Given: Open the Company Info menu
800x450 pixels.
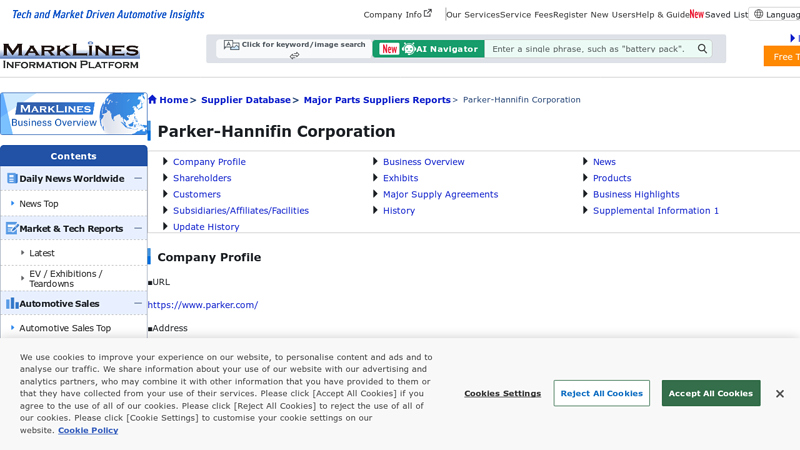Looking at the screenshot, I should tap(397, 15).
